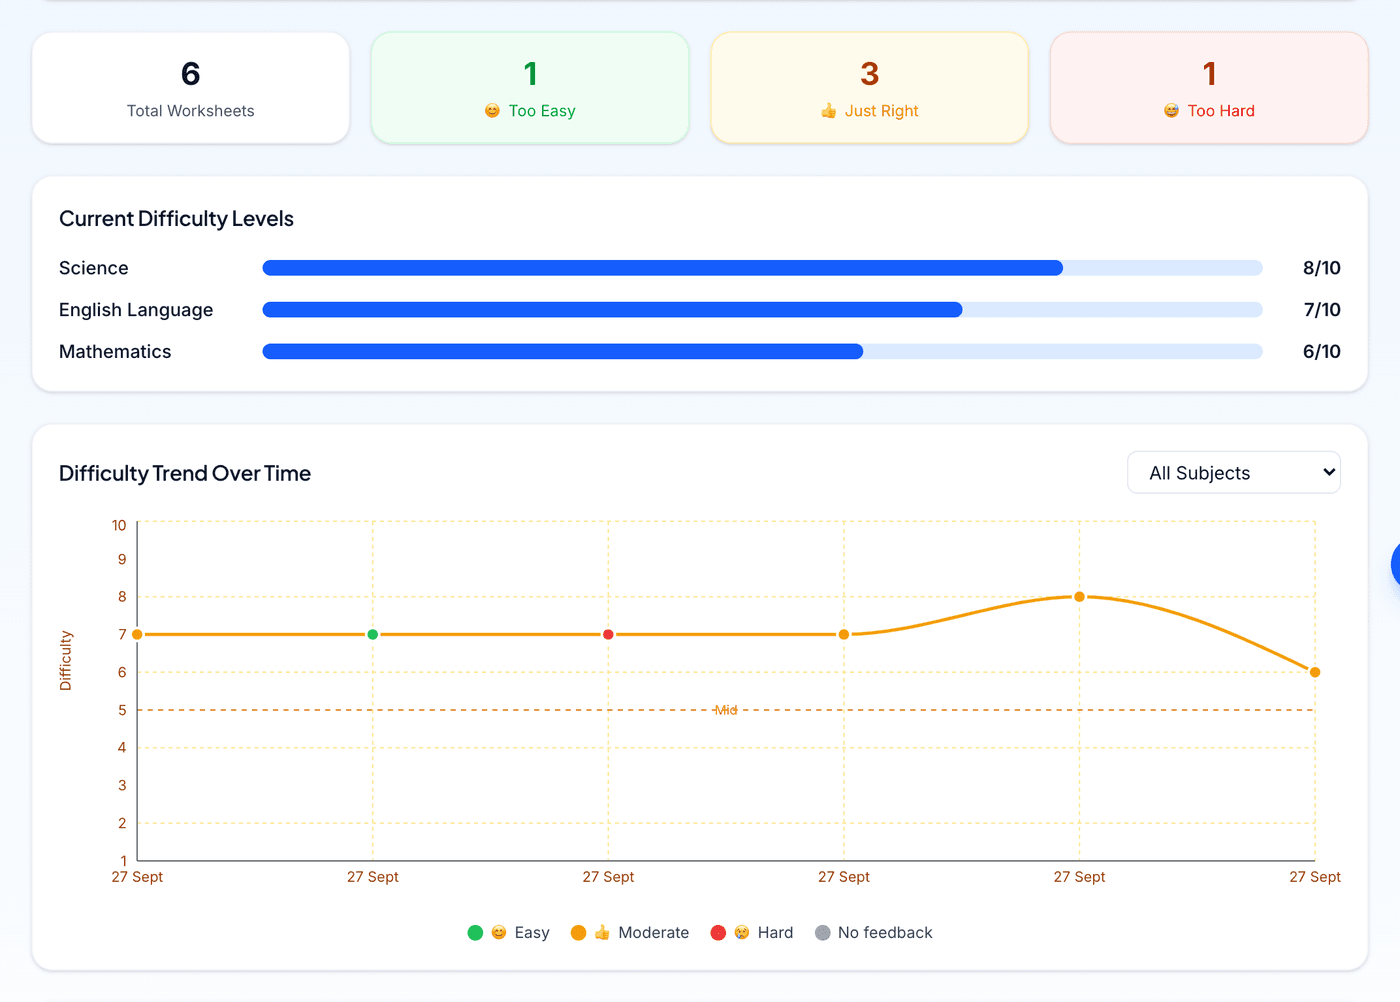Viewport: 1400px width, 1002px height.
Task: Click the English Language subject label
Action: pyautogui.click(x=136, y=310)
